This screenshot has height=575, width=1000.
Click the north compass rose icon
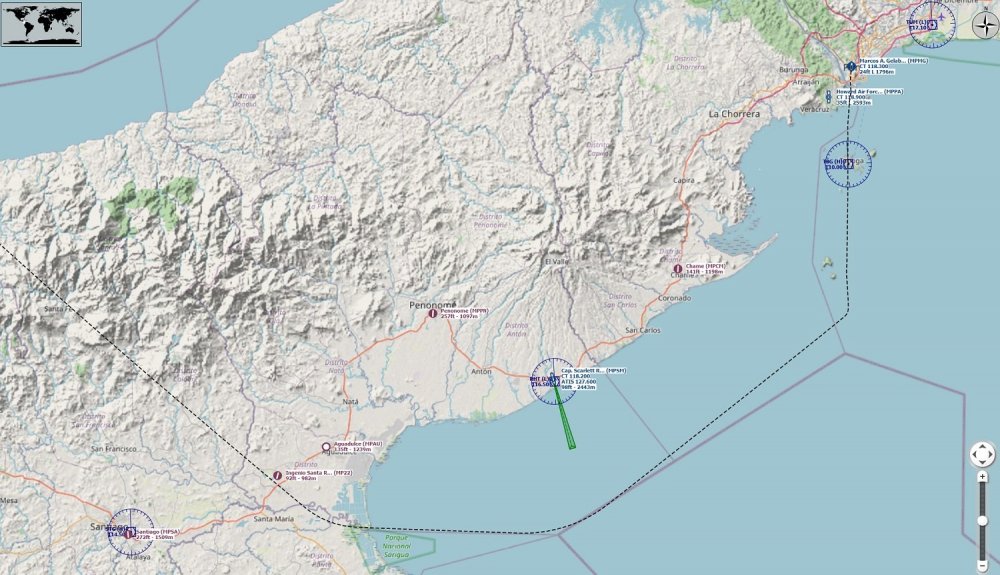985,25
